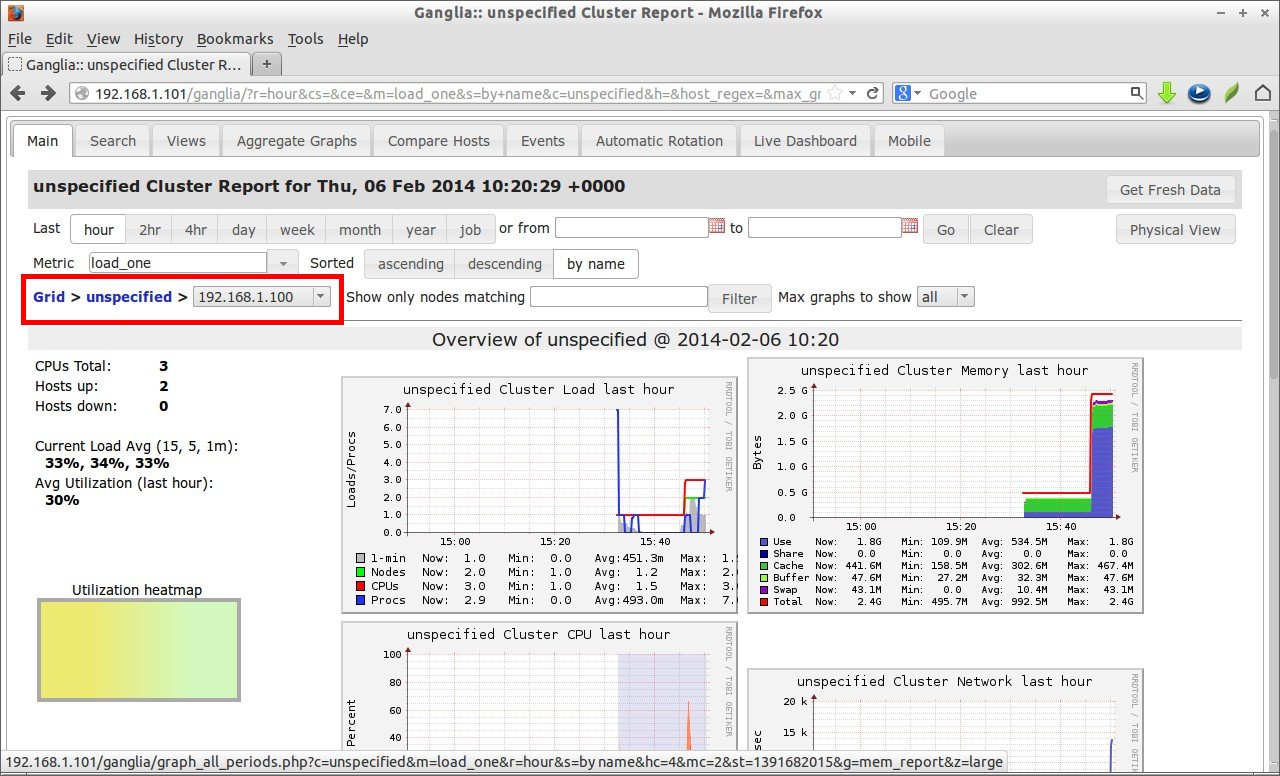Viewport: 1280px width, 776px height.
Task: Open the 'to' date calendar icon
Action: [910, 226]
